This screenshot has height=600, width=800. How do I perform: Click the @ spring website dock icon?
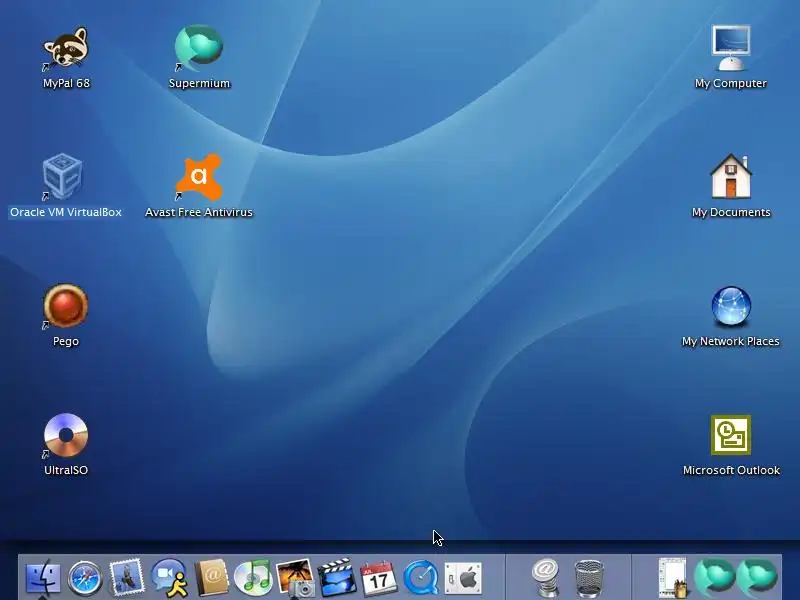click(x=545, y=578)
